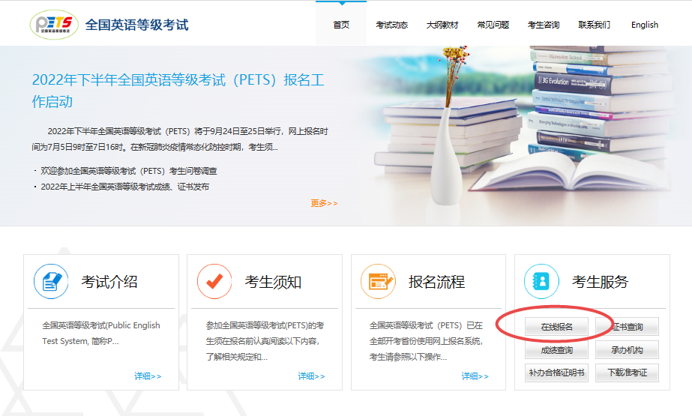This screenshot has height=416, width=692.
Task: Open the 考试动态 menu item
Action: [392, 25]
